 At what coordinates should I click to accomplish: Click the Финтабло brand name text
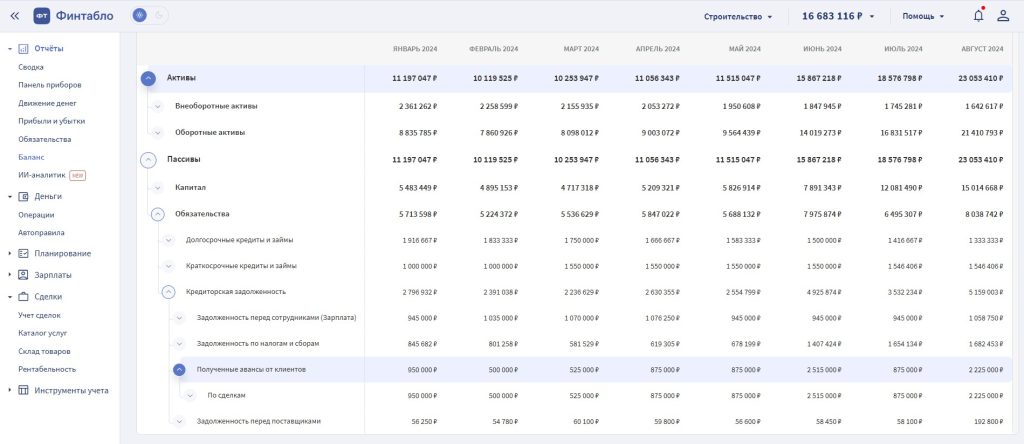84,16
